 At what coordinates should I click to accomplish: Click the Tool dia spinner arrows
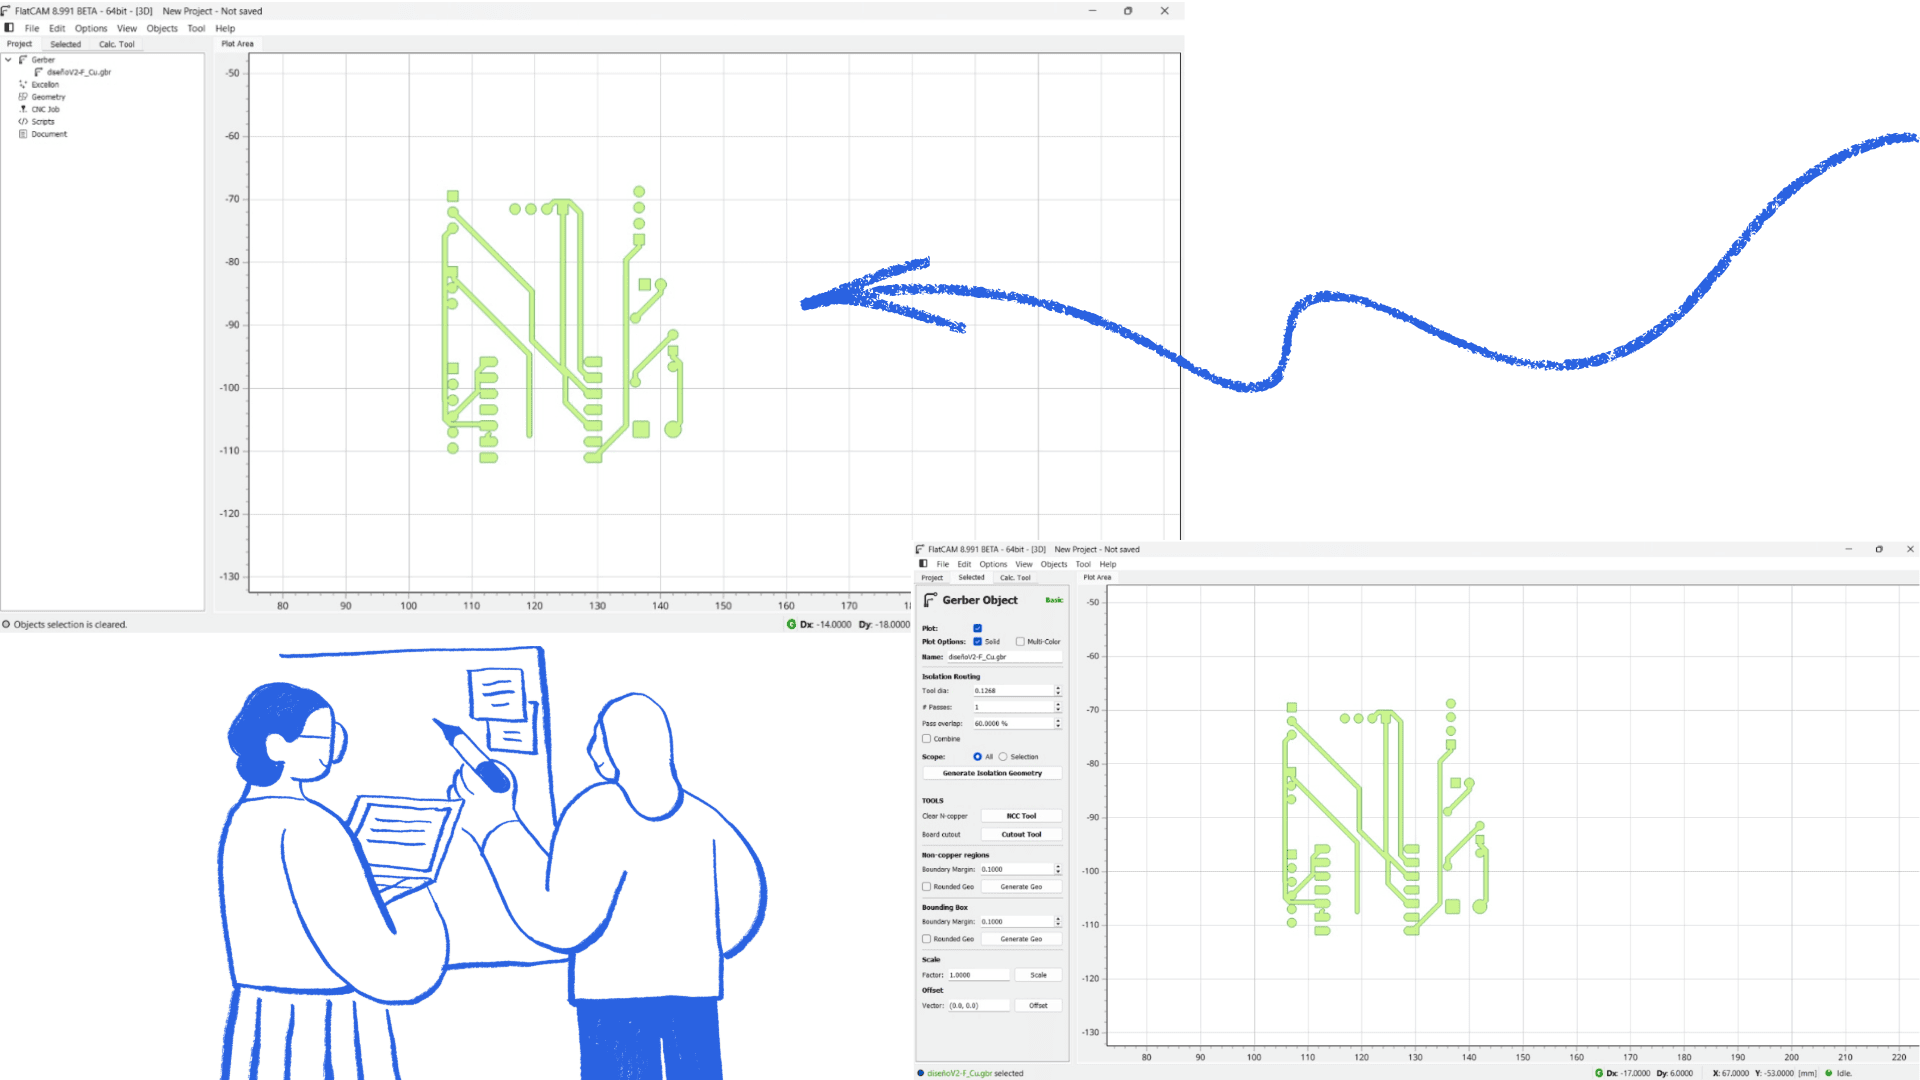[x=1058, y=691]
